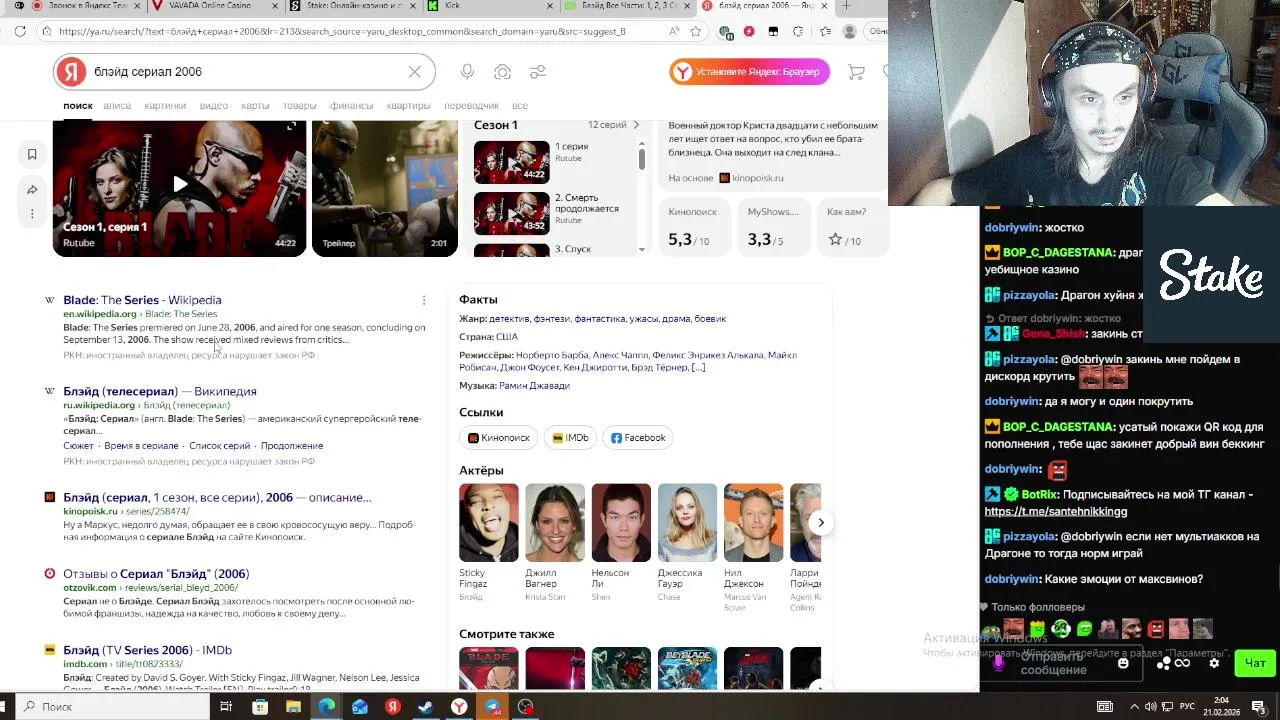The width and height of the screenshot is (1280, 720).
Task: Toggle read aloud icon in the address bar
Action: (x=676, y=31)
